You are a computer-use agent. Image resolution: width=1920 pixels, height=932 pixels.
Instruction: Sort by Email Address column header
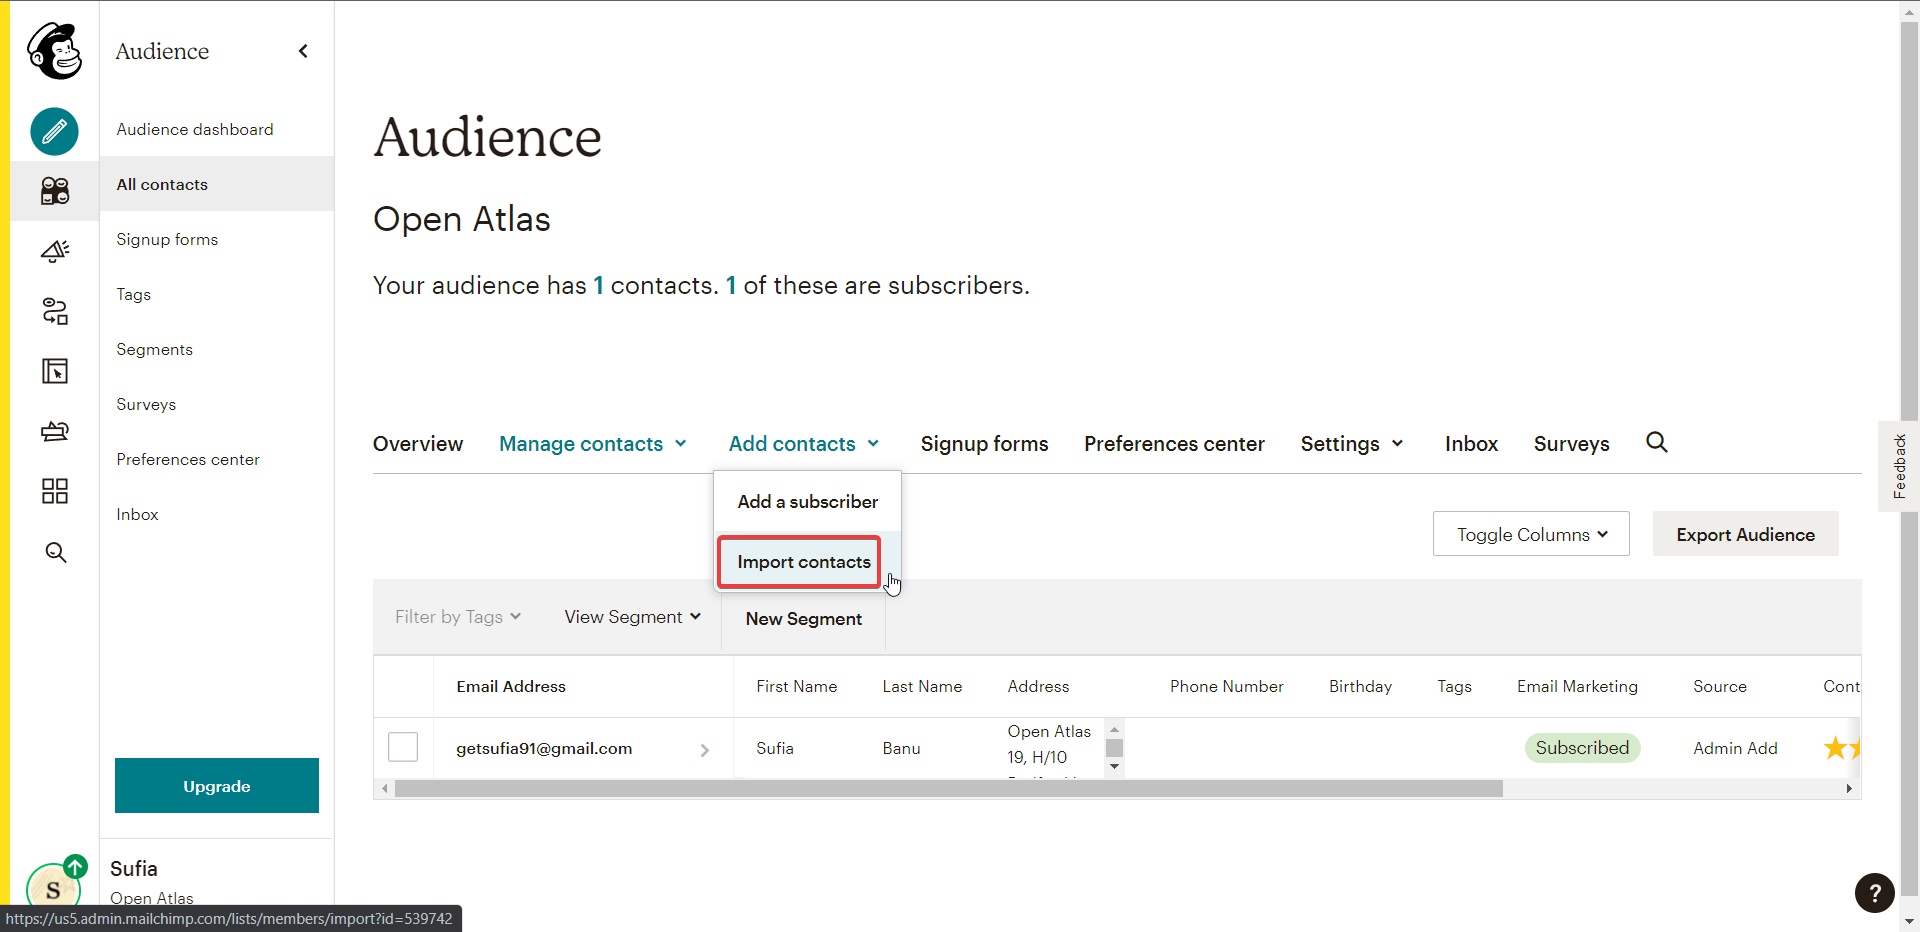[511, 686]
